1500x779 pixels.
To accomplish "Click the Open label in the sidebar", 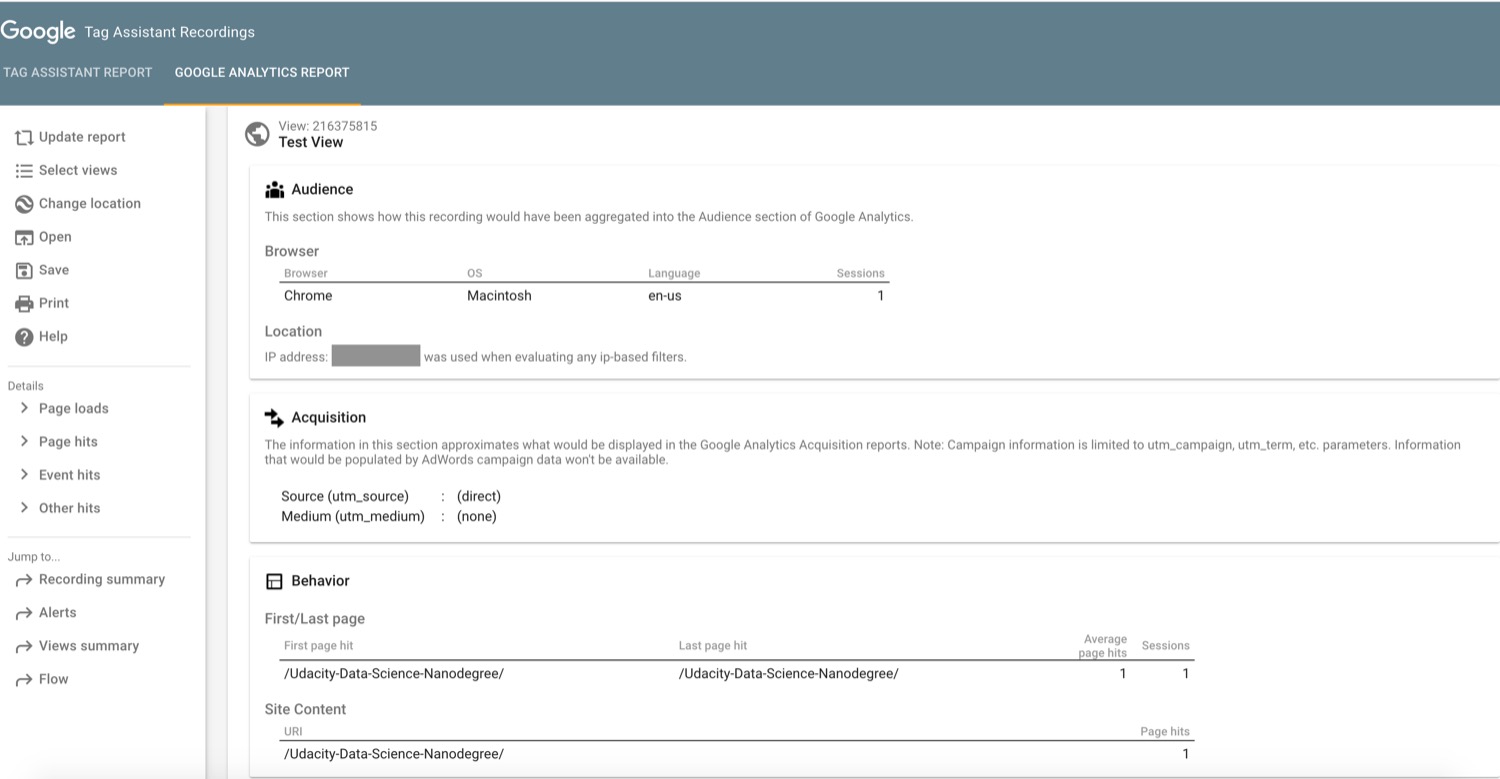I will [55, 237].
